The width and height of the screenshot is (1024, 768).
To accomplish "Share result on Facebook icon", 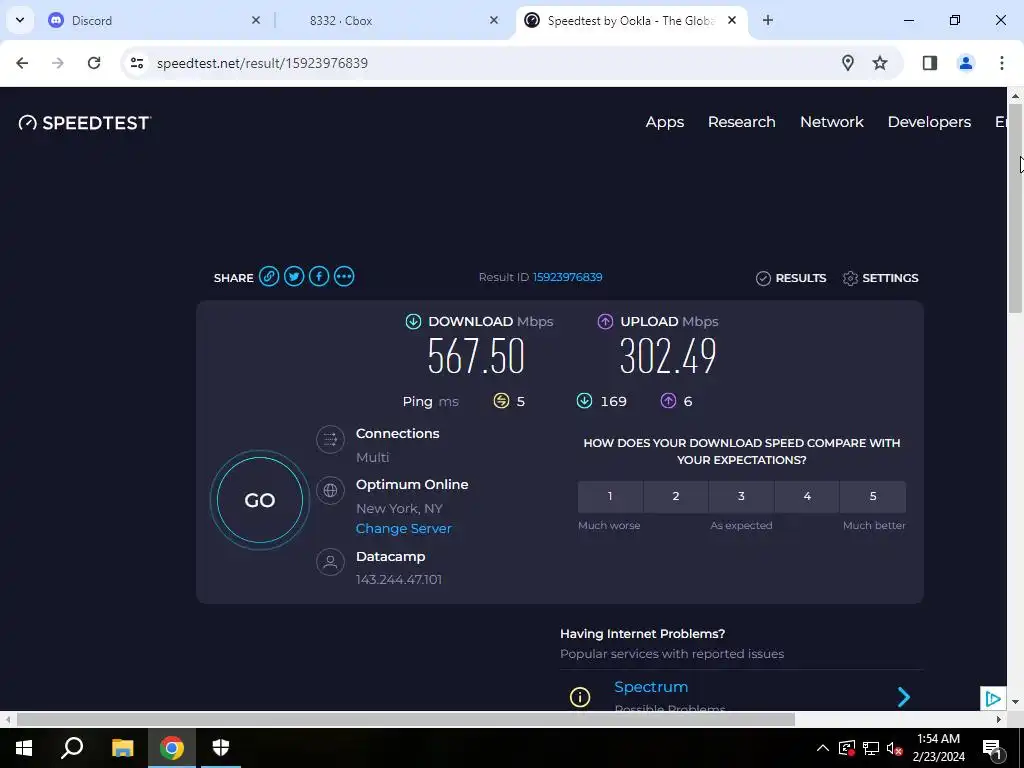I will click(319, 277).
